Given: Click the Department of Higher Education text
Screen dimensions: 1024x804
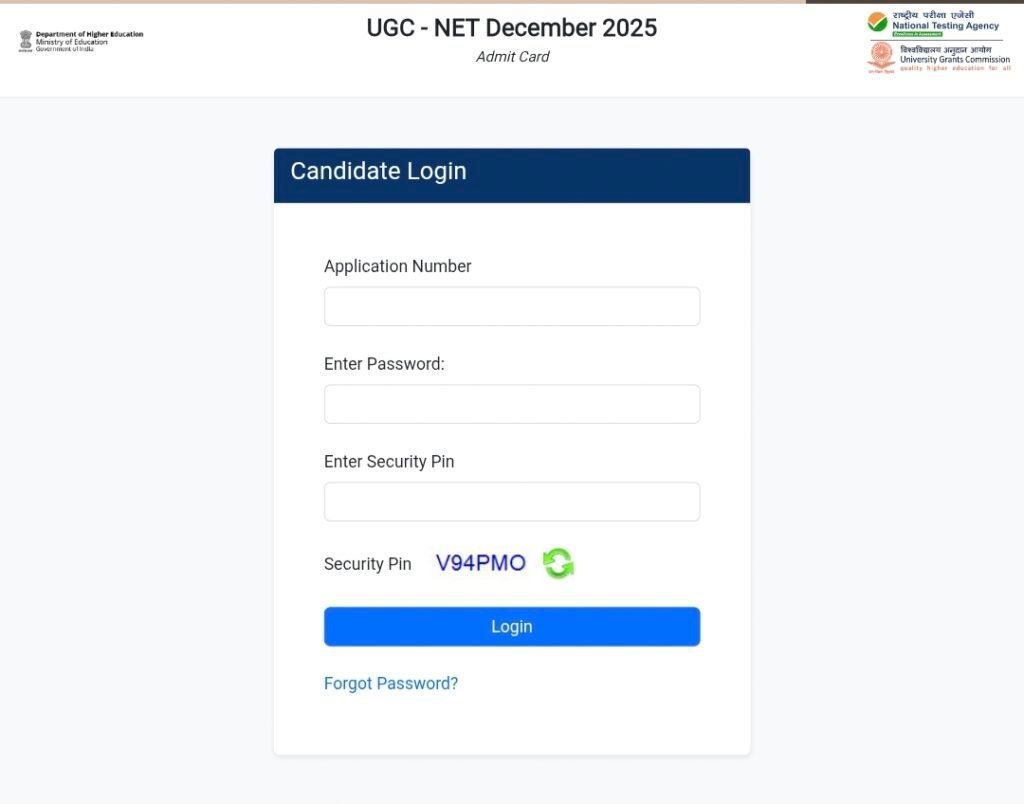Looking at the screenshot, I should (89, 34).
